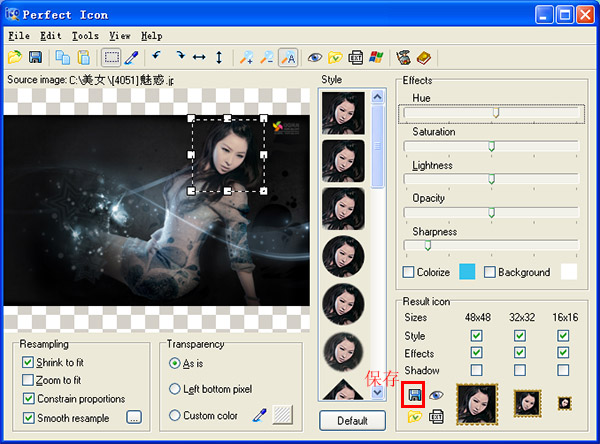Click toolbar EXT file type icon
600x444 pixels.
(356, 57)
